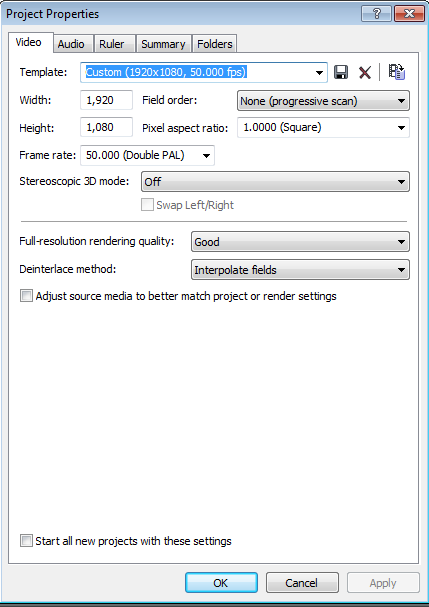Close the Project Properties dialog

pos(409,14)
